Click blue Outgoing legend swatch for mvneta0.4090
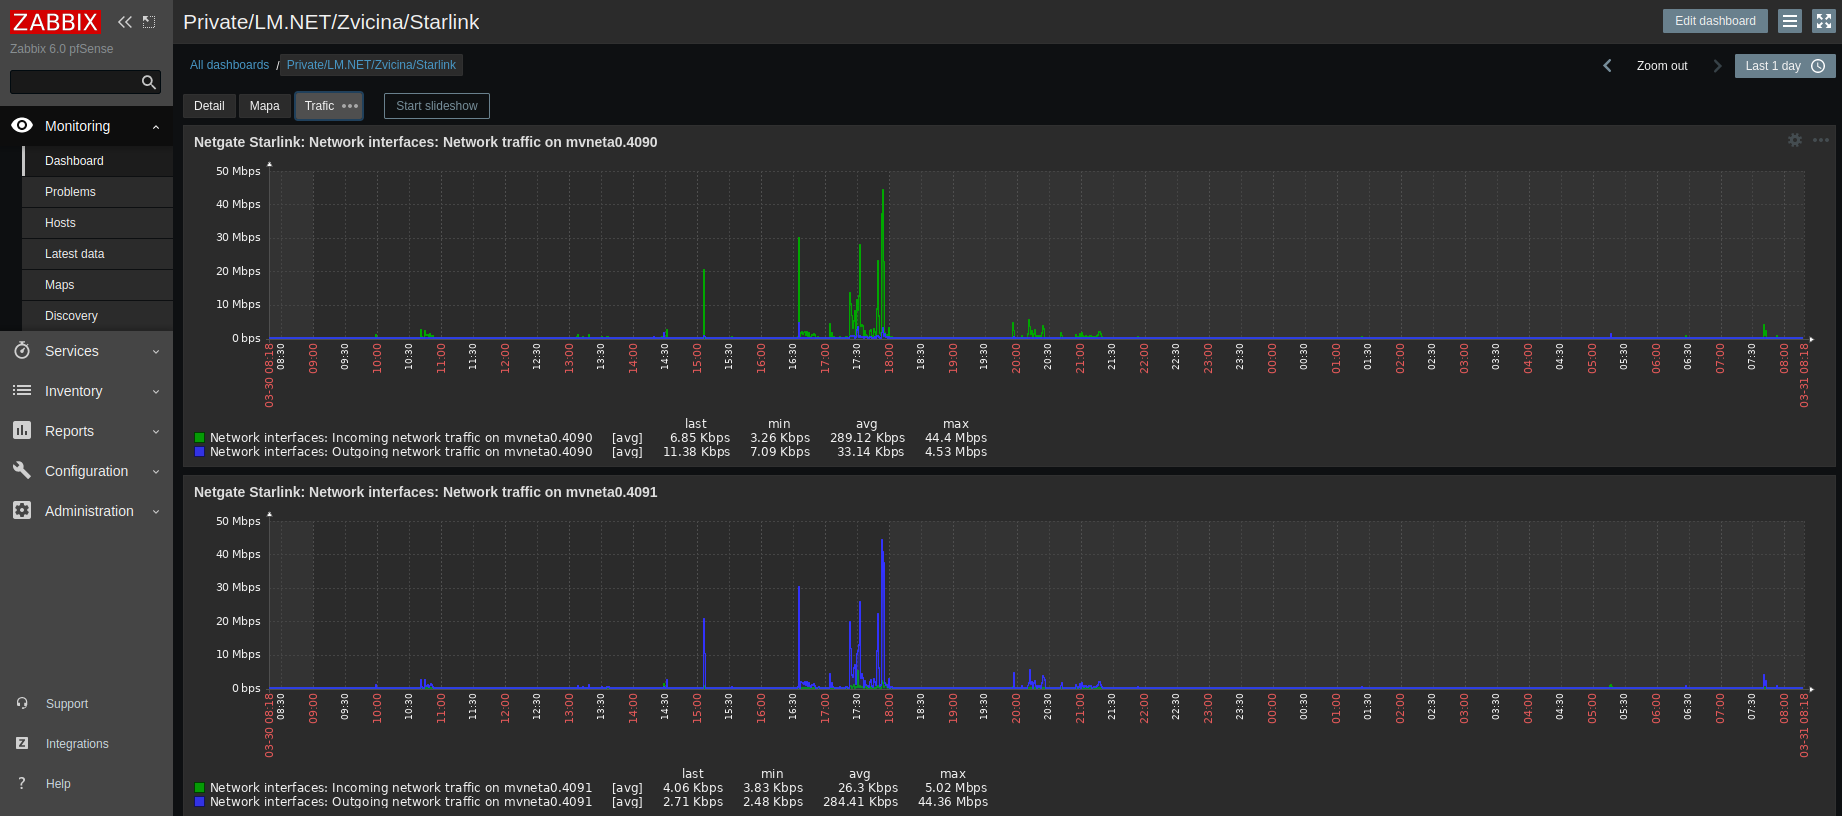 (200, 452)
